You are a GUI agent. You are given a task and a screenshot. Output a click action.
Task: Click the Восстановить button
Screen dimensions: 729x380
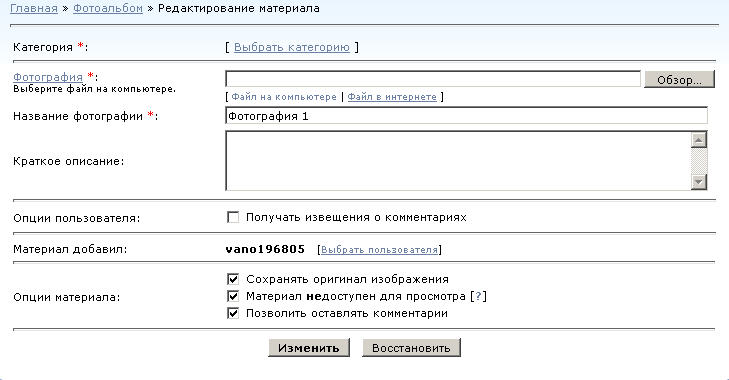tap(411, 348)
